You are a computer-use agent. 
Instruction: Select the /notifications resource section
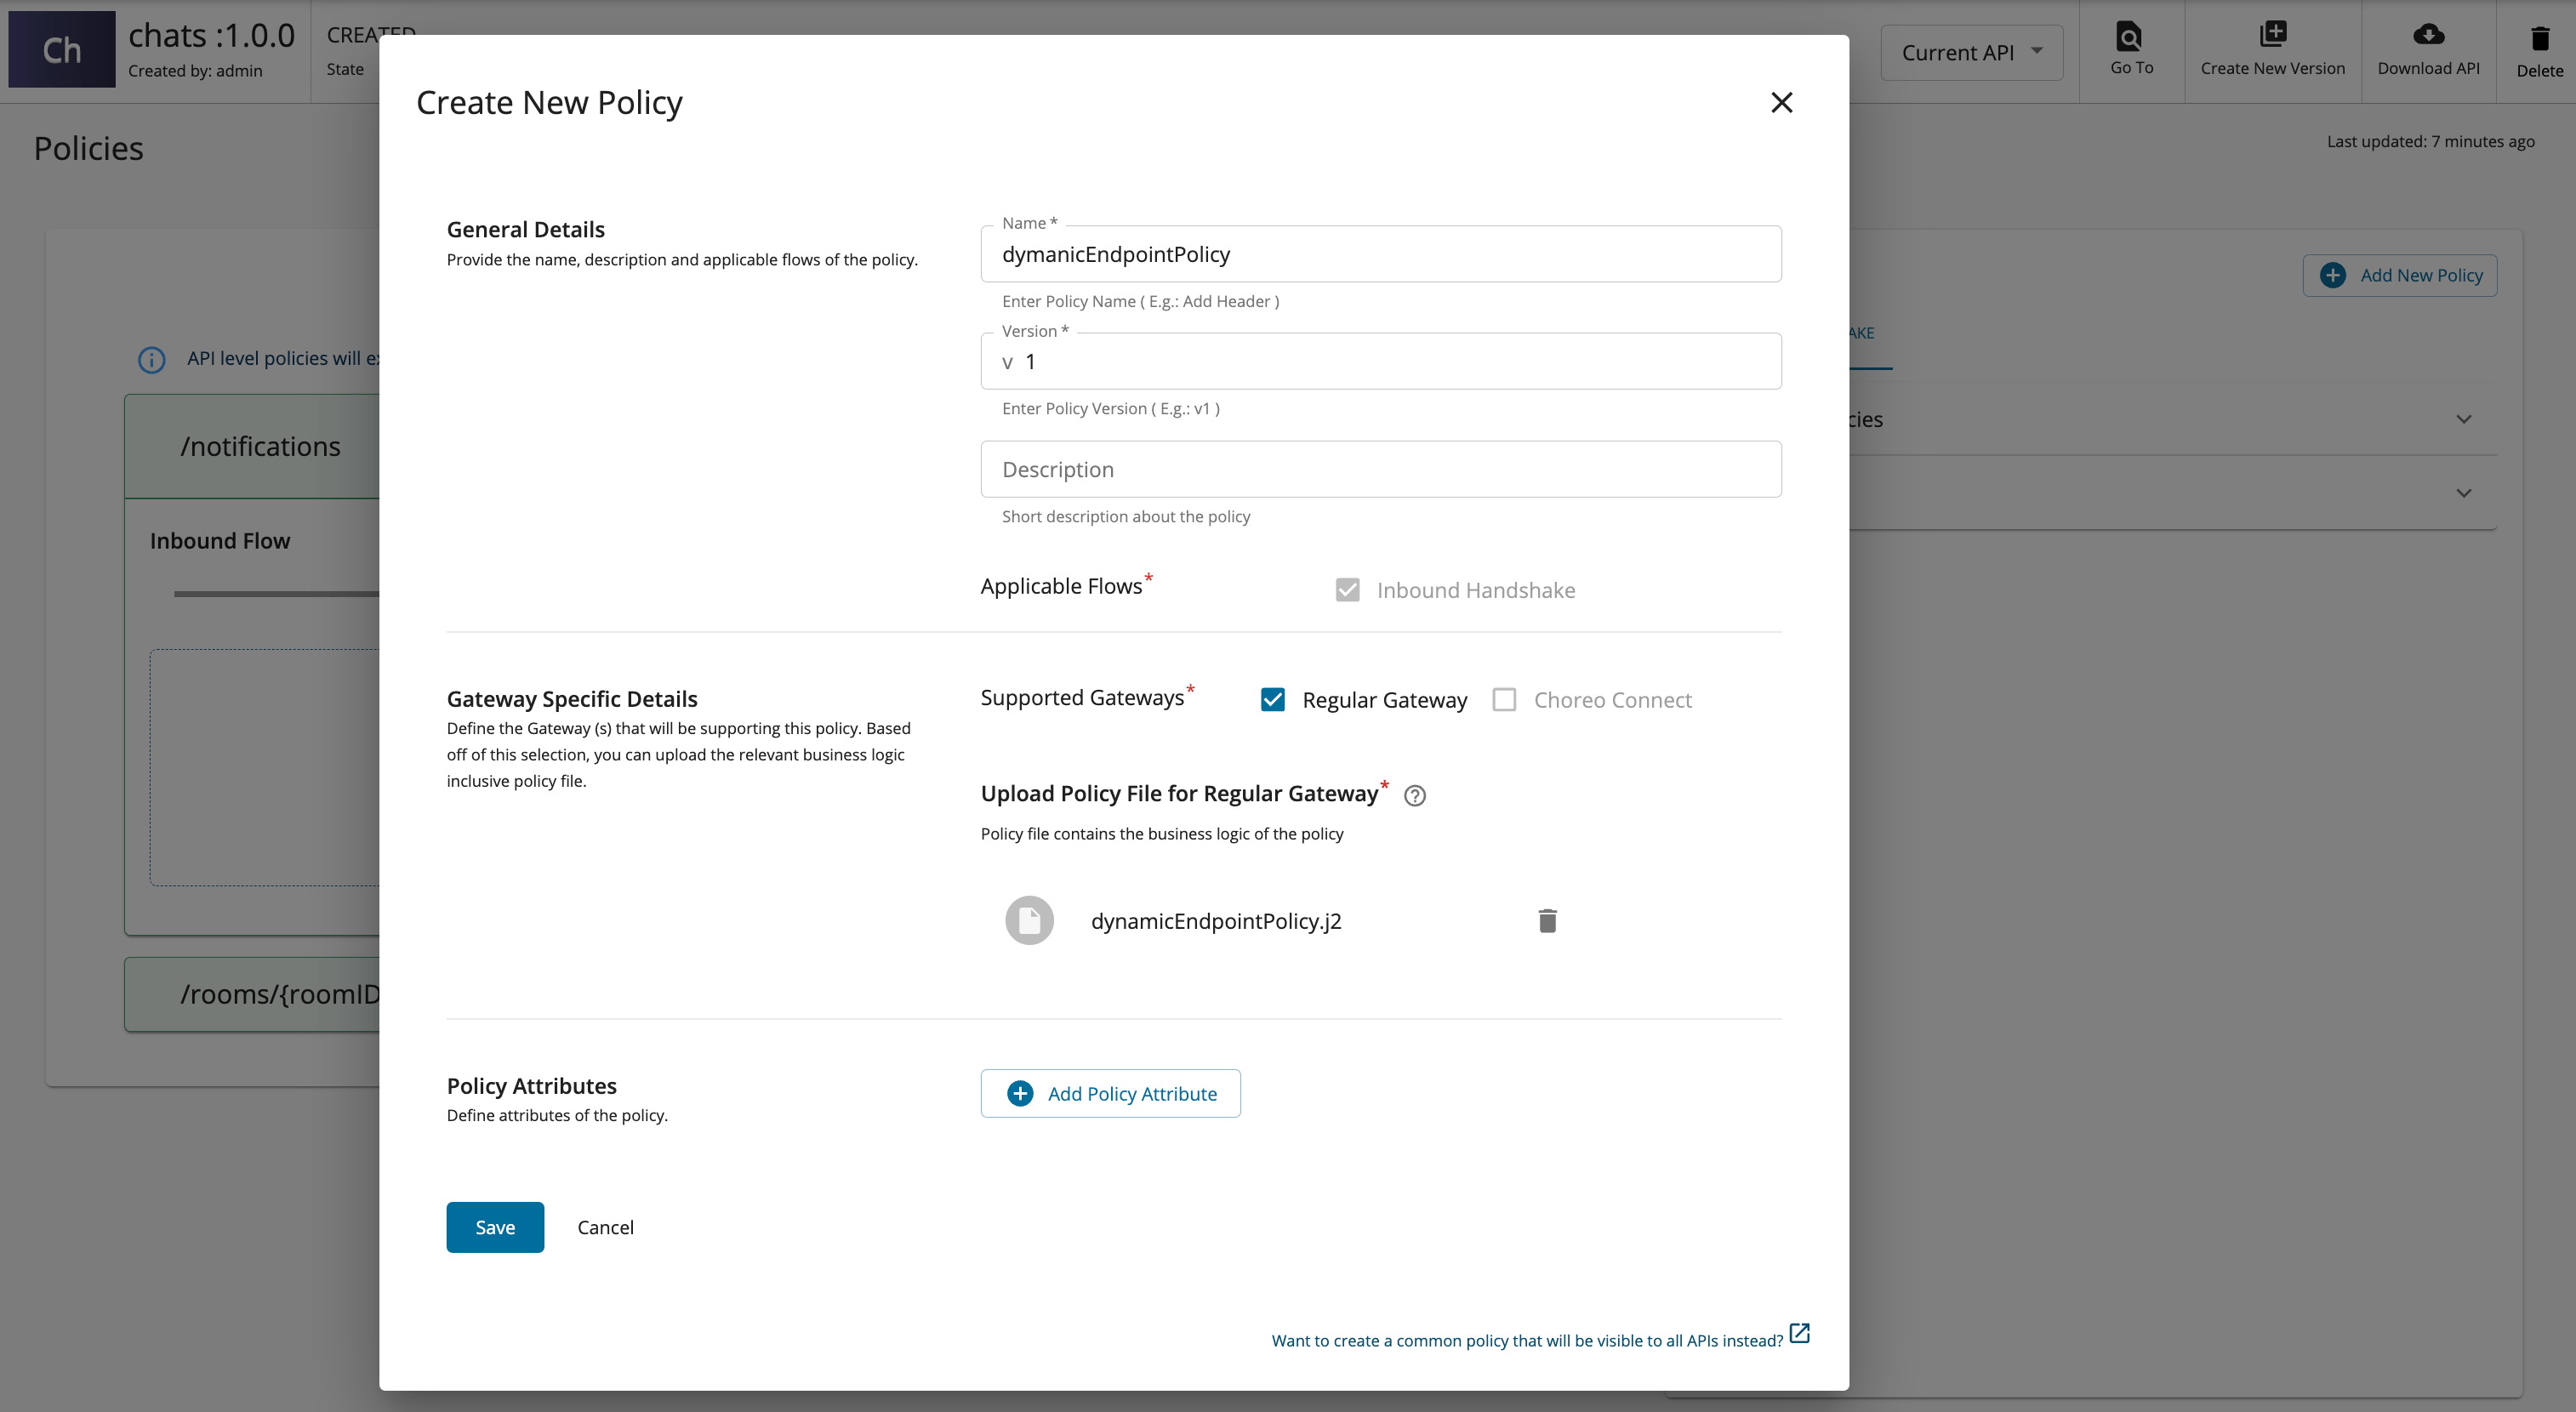click(x=260, y=446)
